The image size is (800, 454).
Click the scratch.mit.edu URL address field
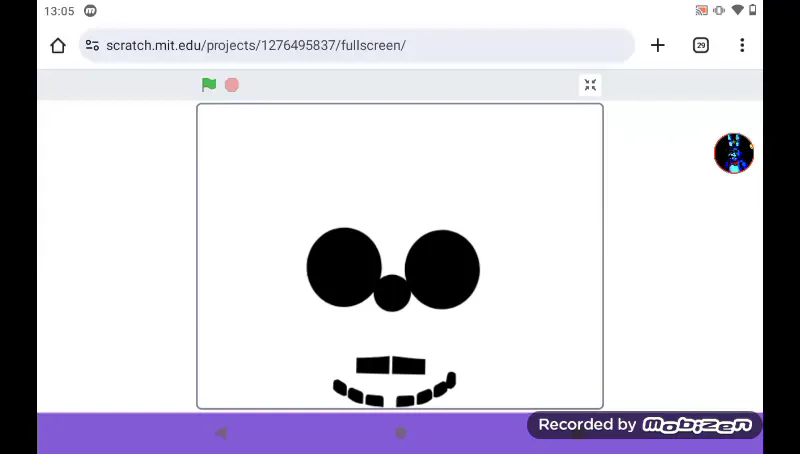[x=357, y=45]
